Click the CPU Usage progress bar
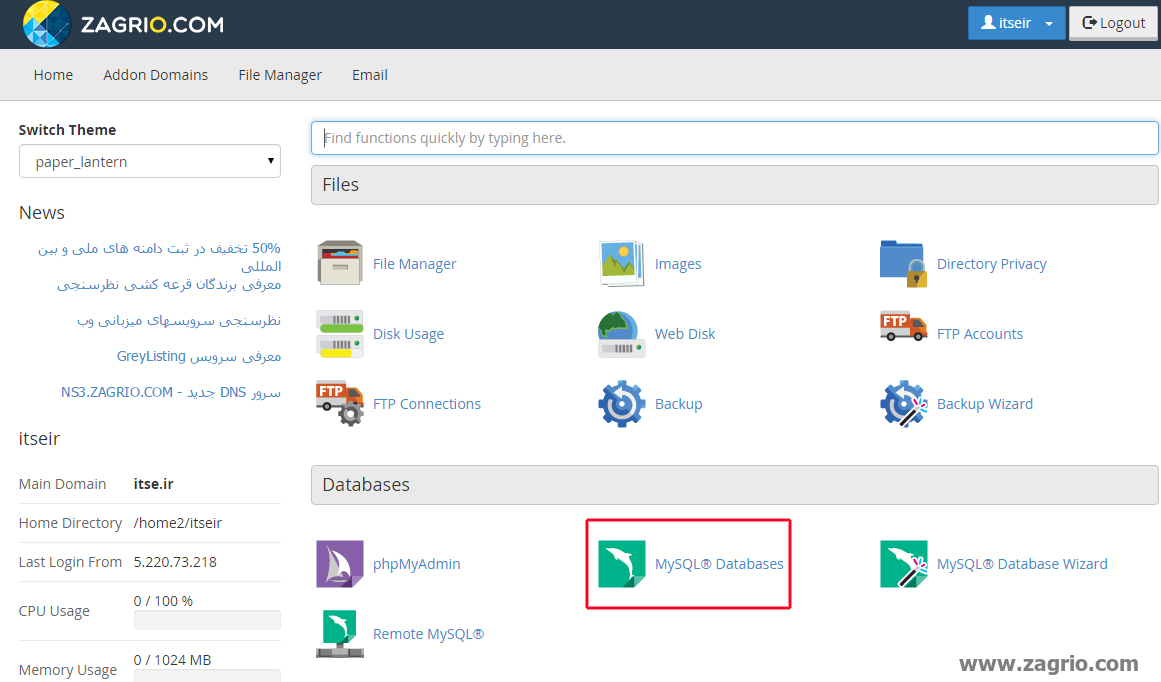The height and width of the screenshot is (682, 1161). click(x=207, y=620)
